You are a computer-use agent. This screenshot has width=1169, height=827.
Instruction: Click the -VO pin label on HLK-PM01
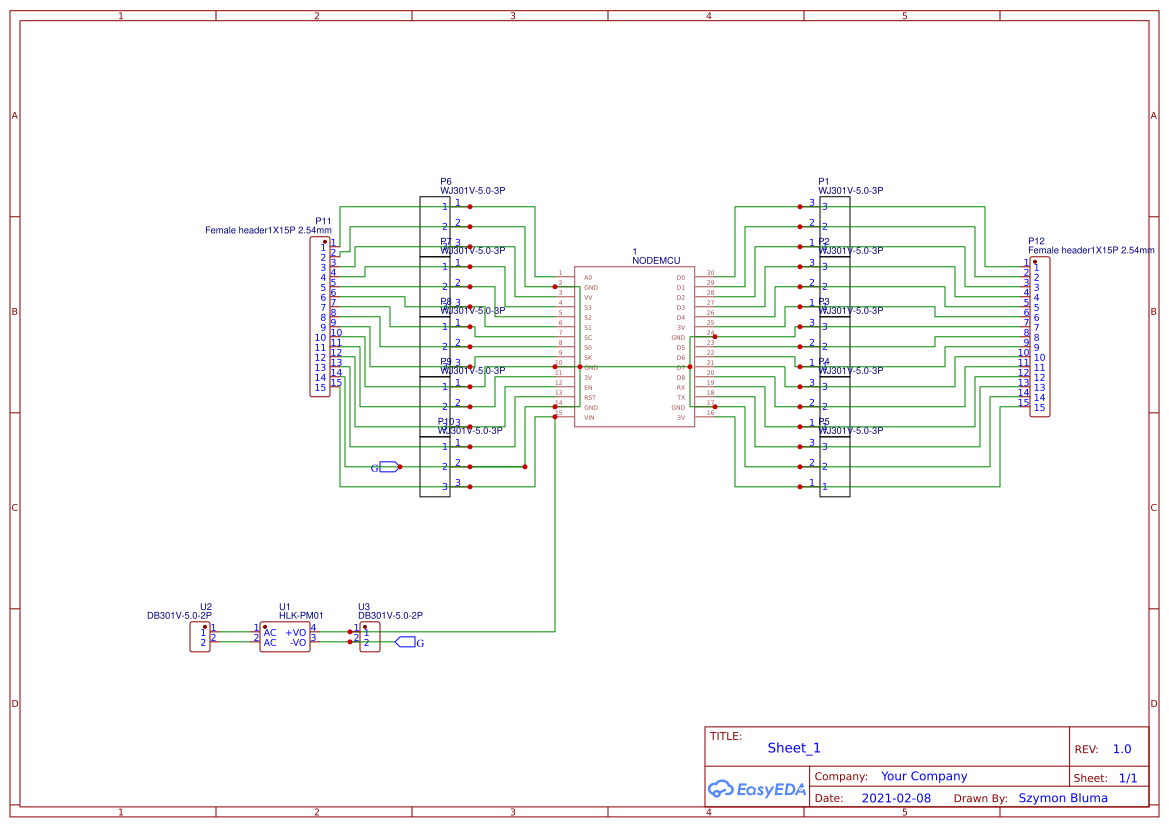298,643
